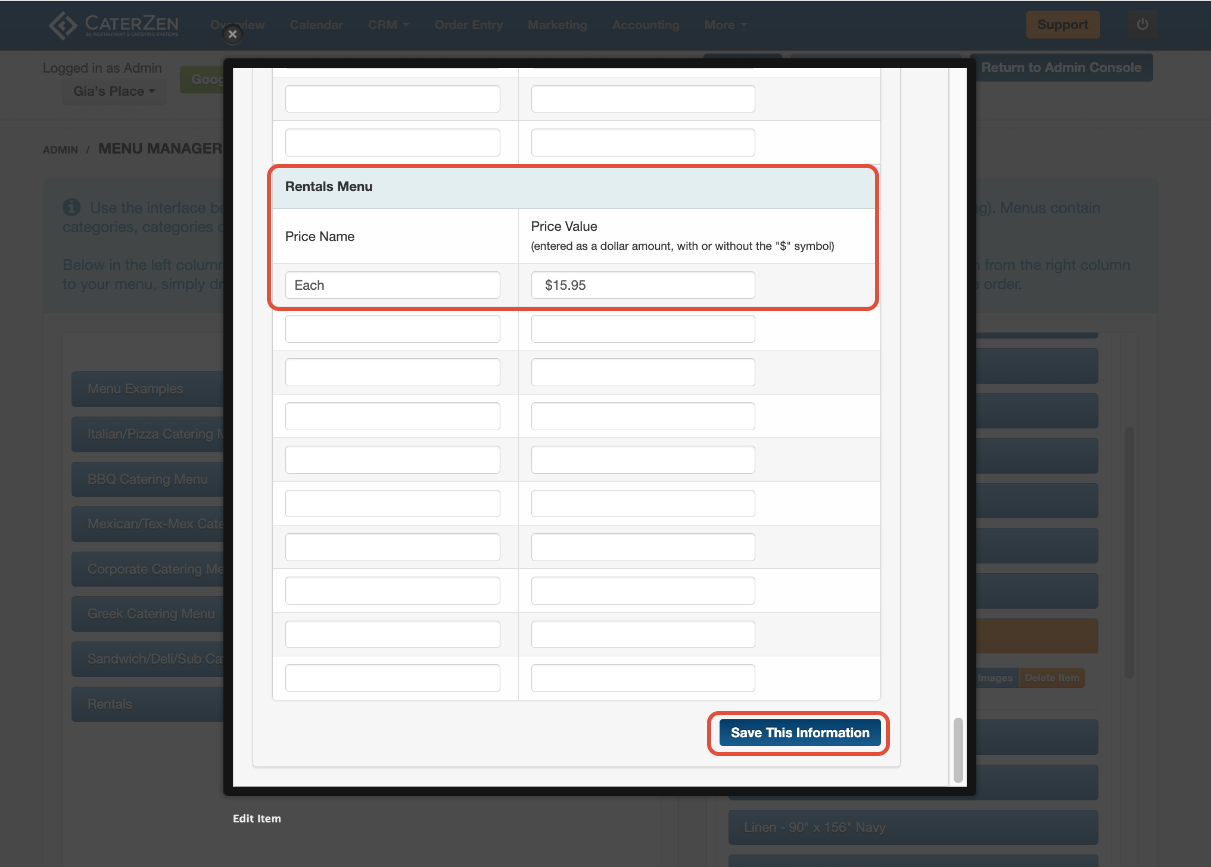Click the page's right-side scrollbar

coord(1130,552)
